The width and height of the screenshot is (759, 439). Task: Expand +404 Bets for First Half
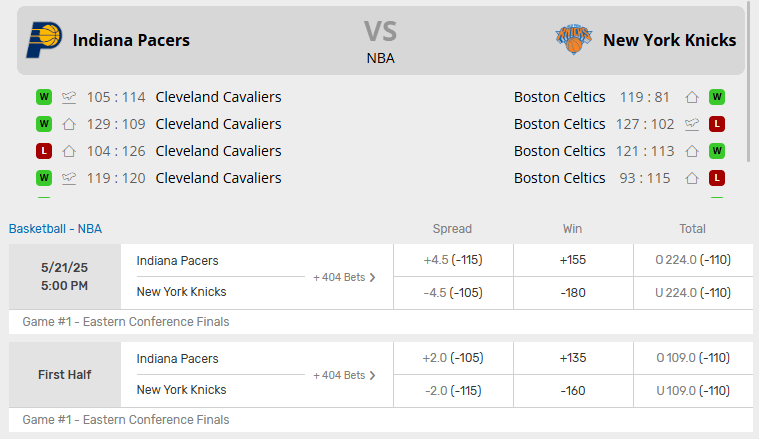tap(344, 375)
